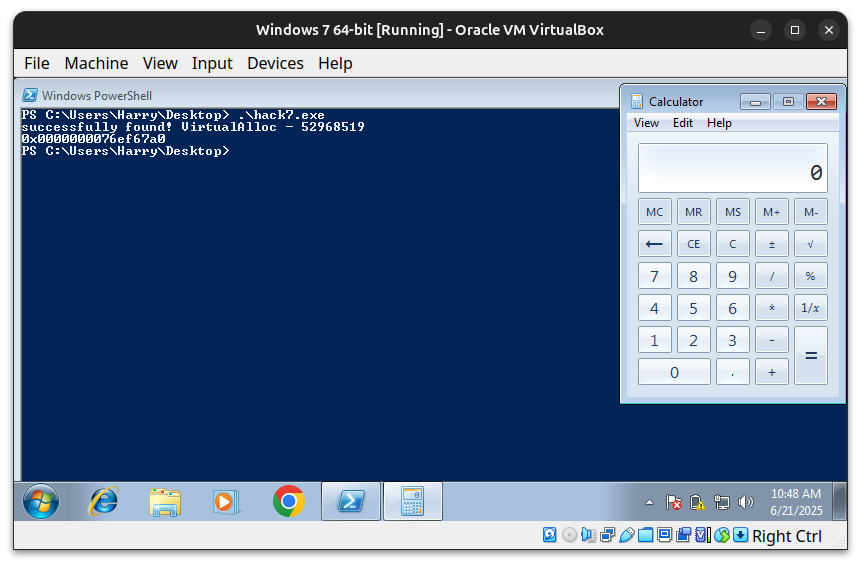The image size is (861, 566).
Task: Click the PowerShell title bar icon
Action: (x=30, y=95)
